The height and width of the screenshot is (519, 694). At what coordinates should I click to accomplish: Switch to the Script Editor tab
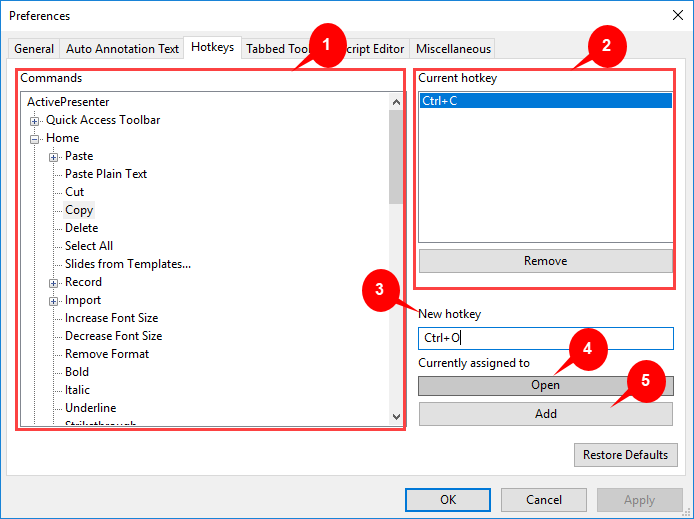375,49
